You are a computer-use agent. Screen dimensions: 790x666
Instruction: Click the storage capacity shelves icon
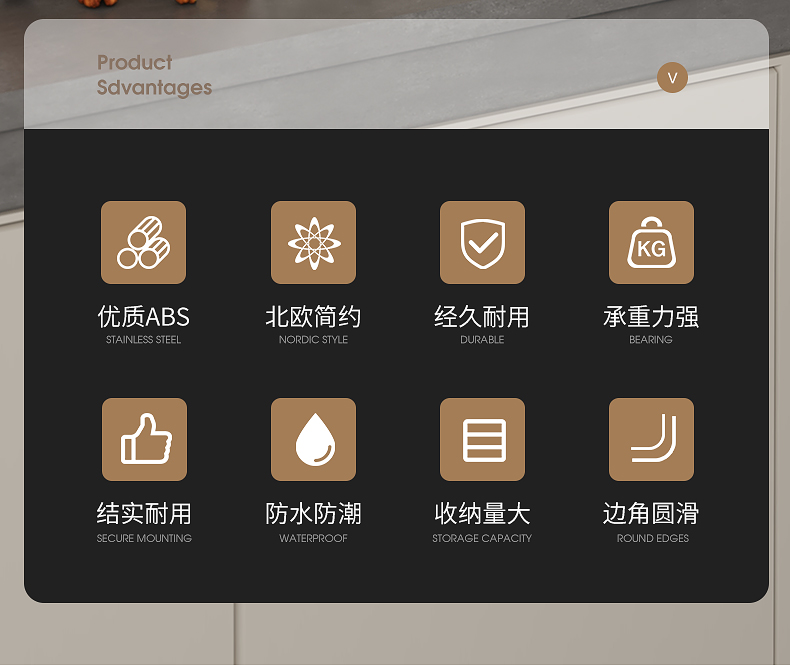482,439
